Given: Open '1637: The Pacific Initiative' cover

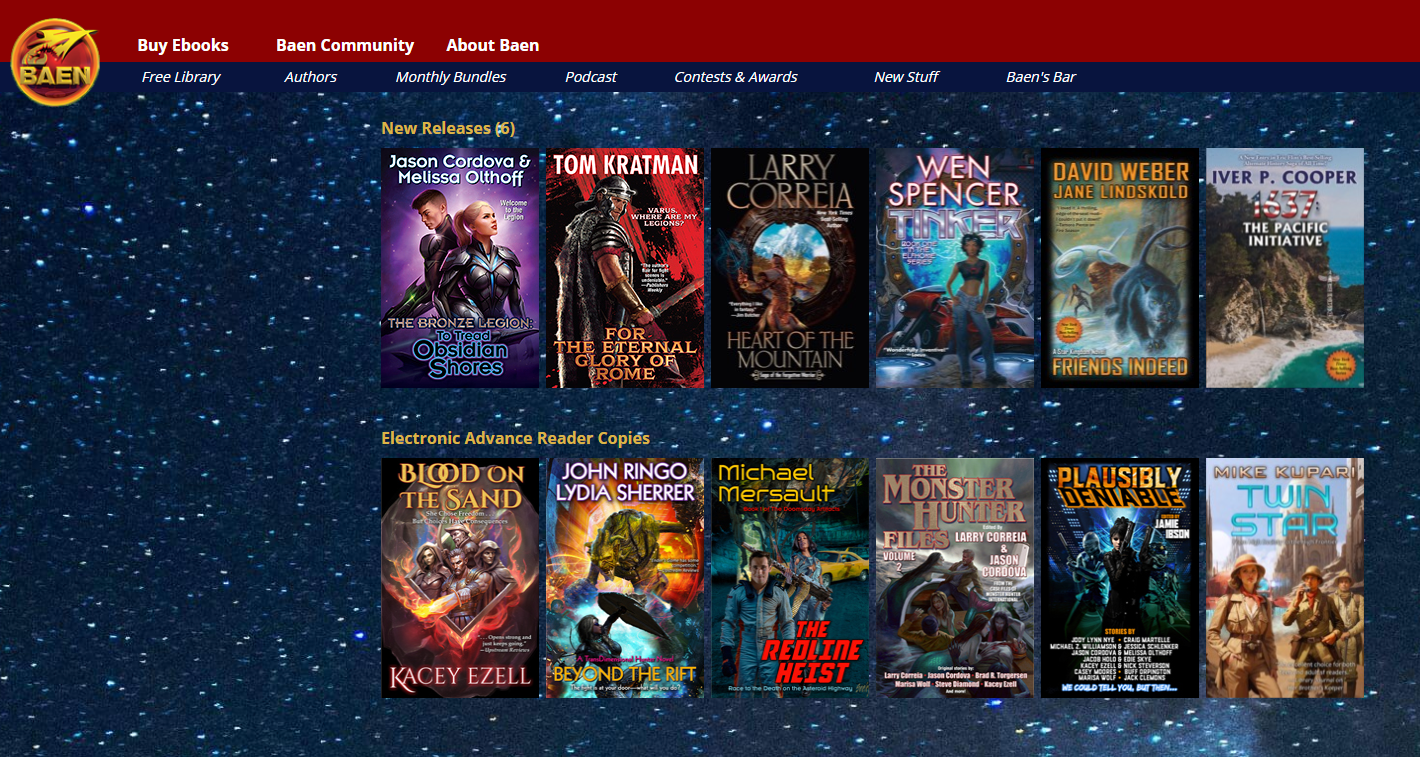Looking at the screenshot, I should (x=1284, y=267).
